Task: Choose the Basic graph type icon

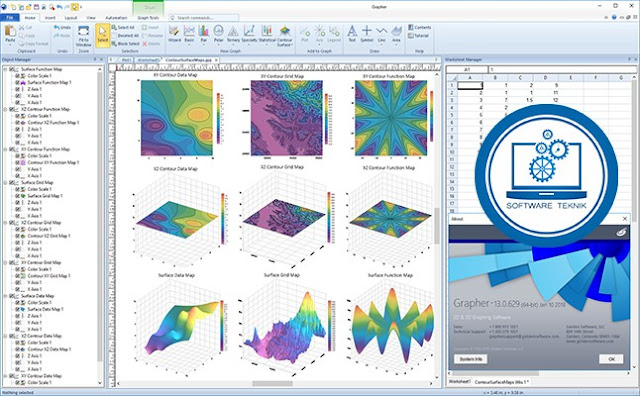Action: tap(189, 31)
